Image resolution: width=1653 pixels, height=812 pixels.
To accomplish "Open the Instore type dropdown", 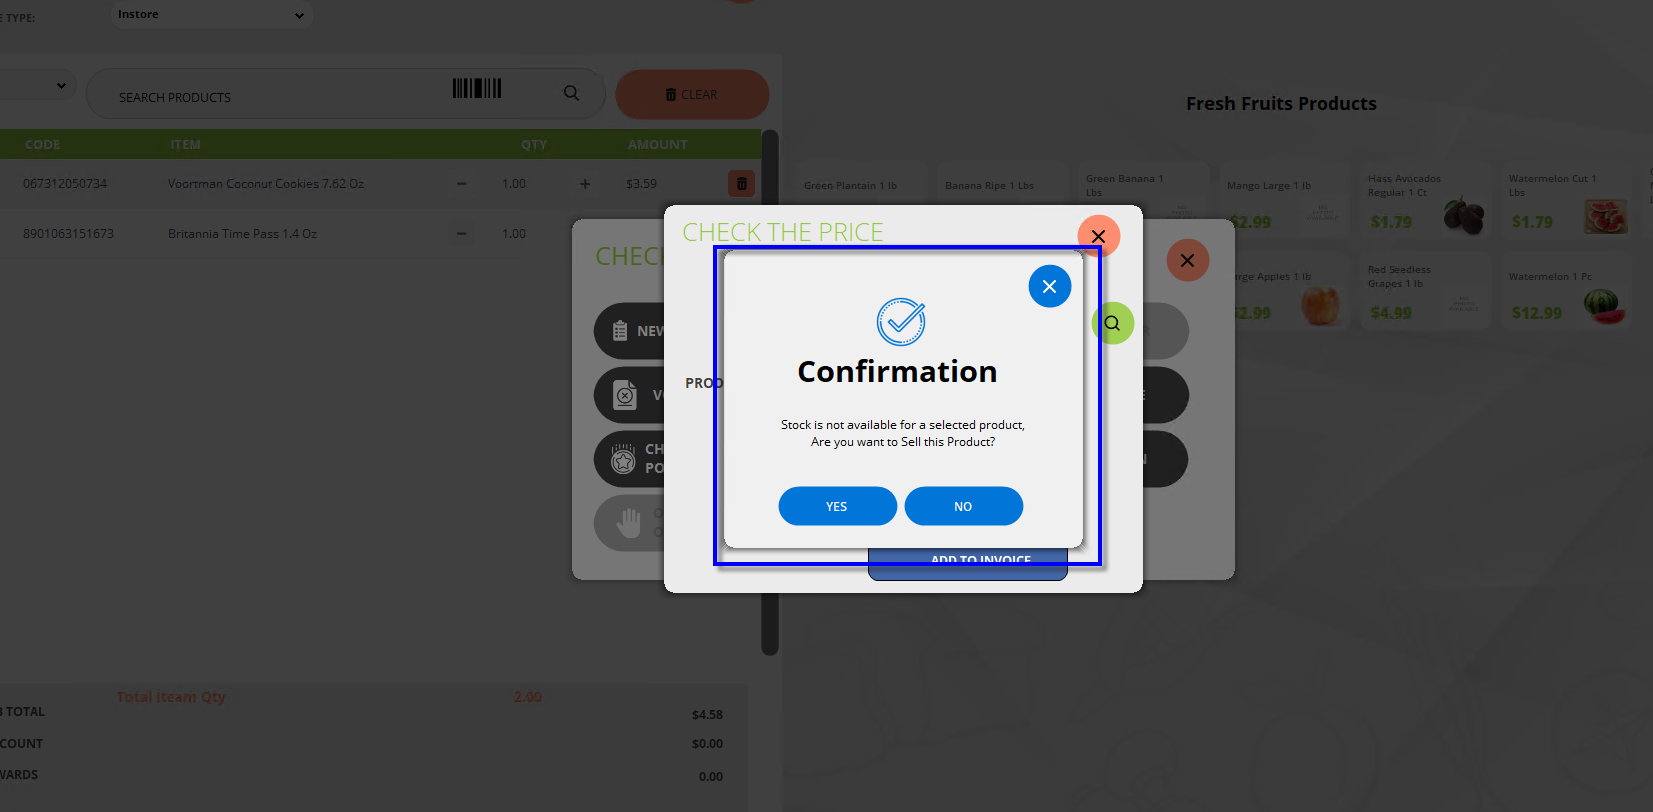I will (x=212, y=15).
